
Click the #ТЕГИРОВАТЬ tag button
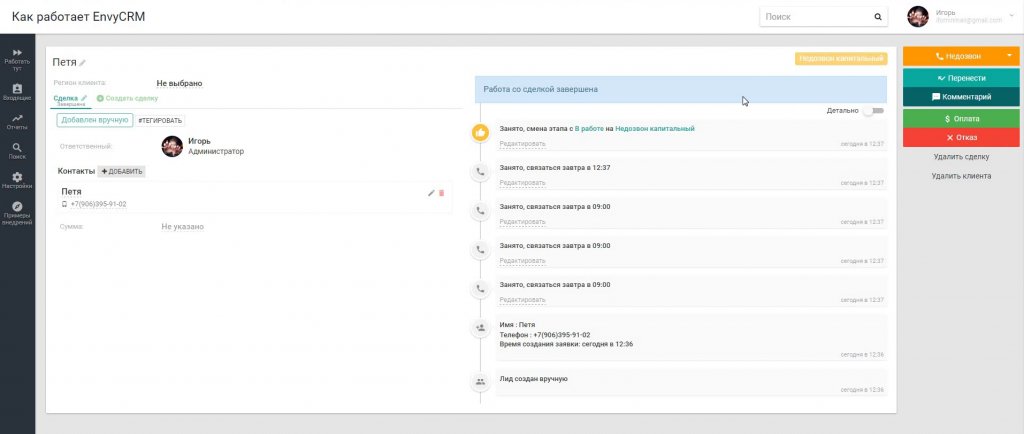click(161, 121)
